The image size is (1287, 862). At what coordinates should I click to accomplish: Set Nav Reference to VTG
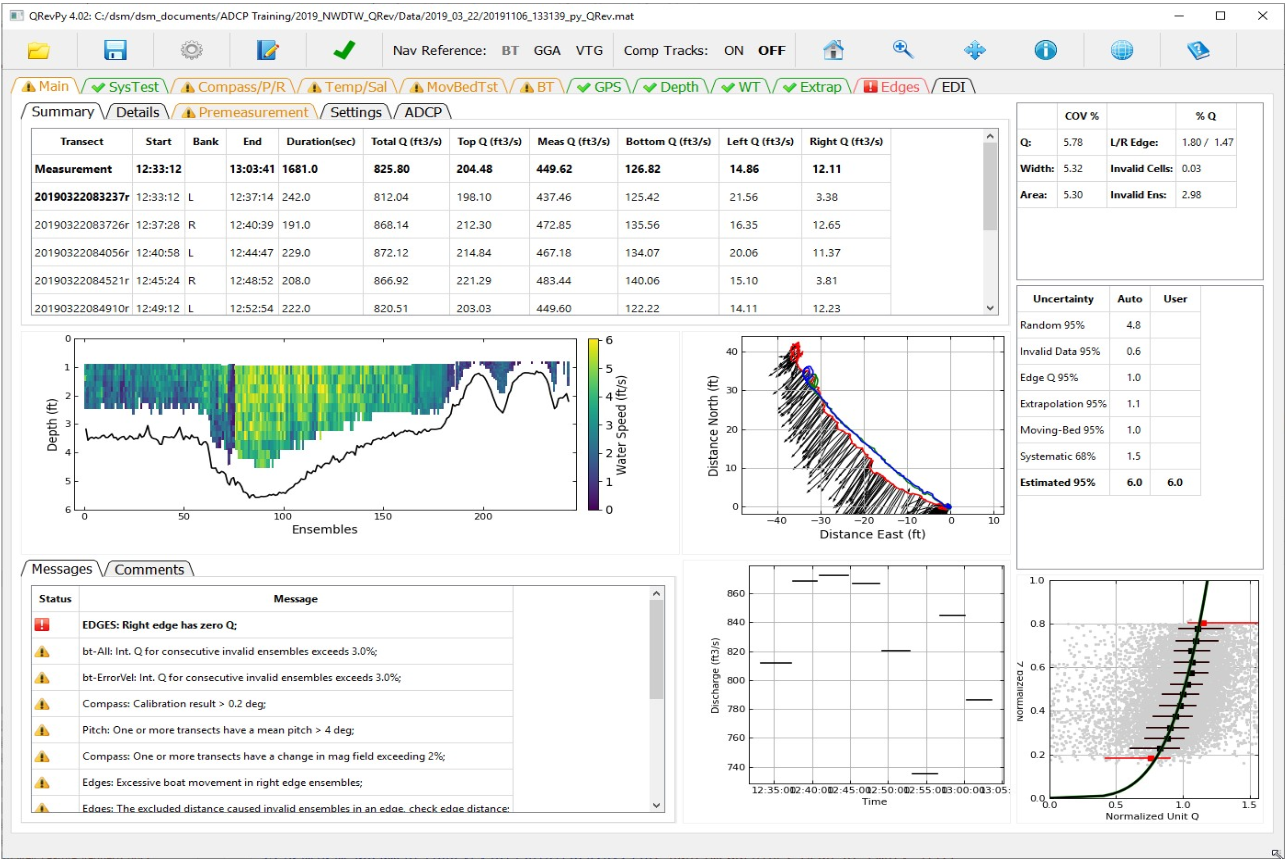(x=589, y=50)
